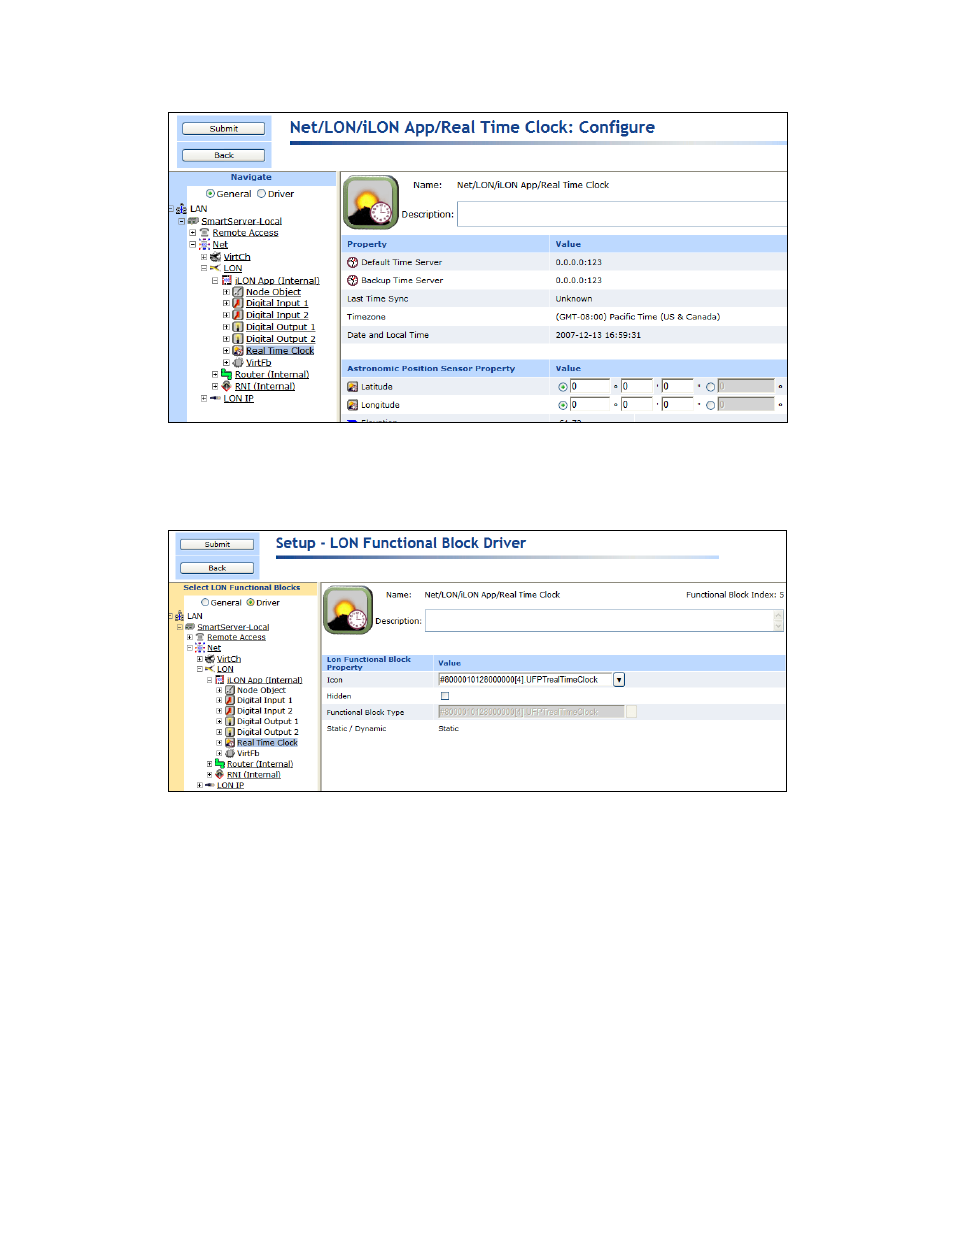This screenshot has width=954, height=1235.
Task: Click LON IP icon in Navigate tree
Action: pos(215,398)
